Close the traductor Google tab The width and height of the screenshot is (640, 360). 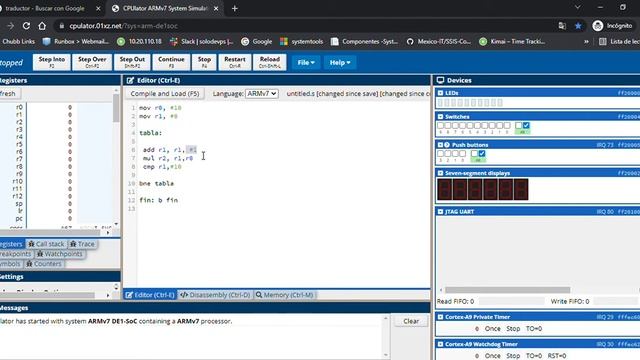coord(98,8)
